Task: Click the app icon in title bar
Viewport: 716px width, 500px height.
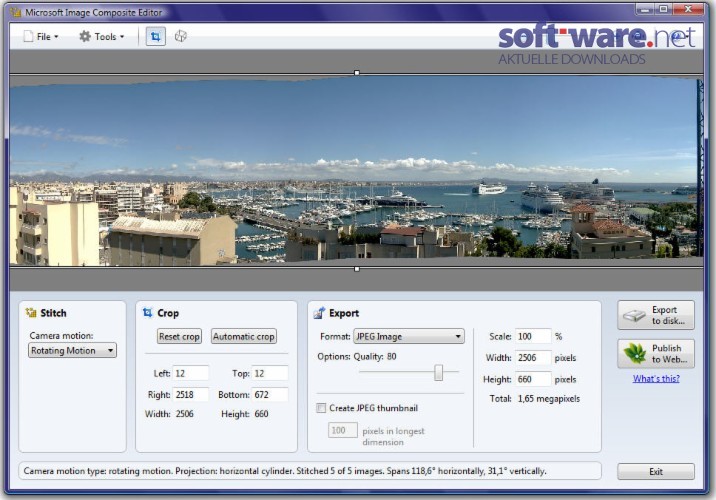Action: point(16,12)
